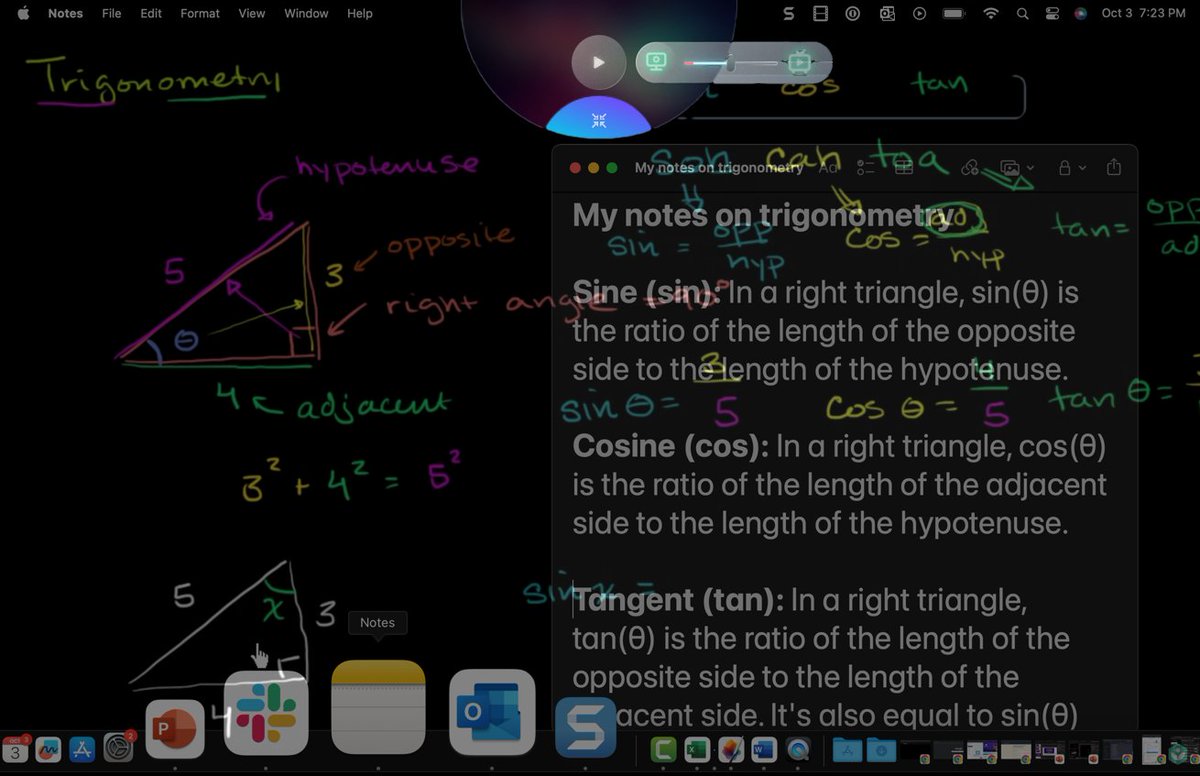Open Control Center
The width and height of the screenshot is (1200, 776).
pos(1051,13)
